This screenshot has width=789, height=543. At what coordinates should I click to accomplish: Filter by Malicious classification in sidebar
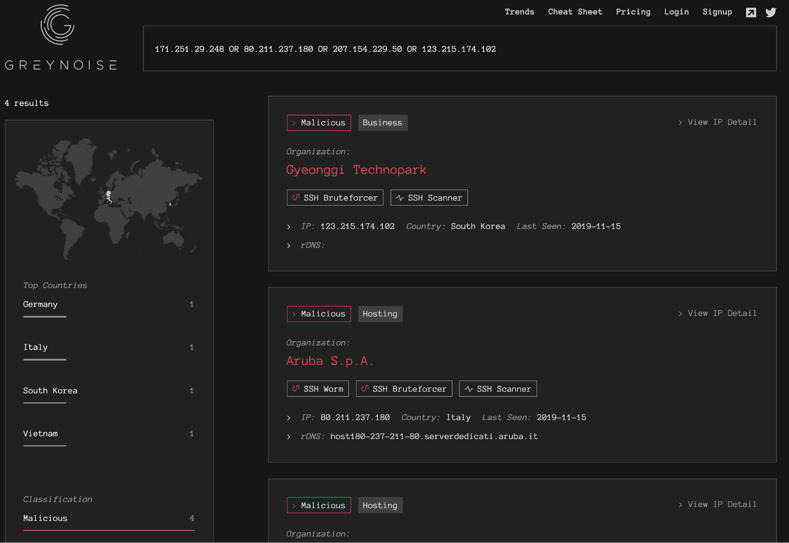[x=109, y=520]
